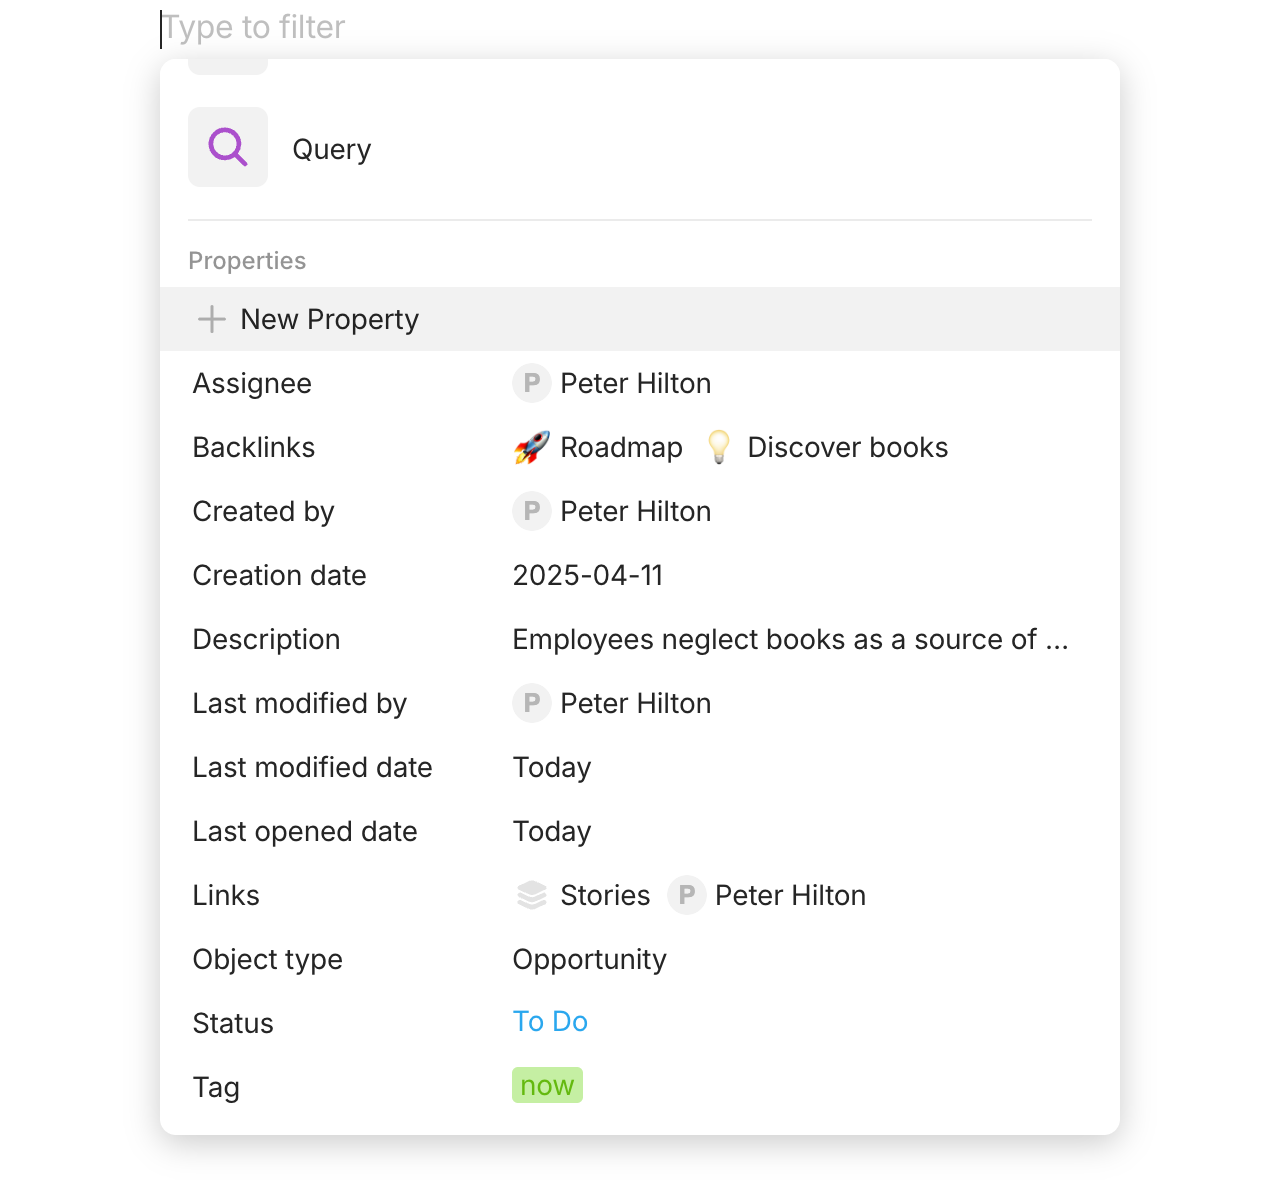
Task: Select the Creation date property
Action: click(x=279, y=576)
